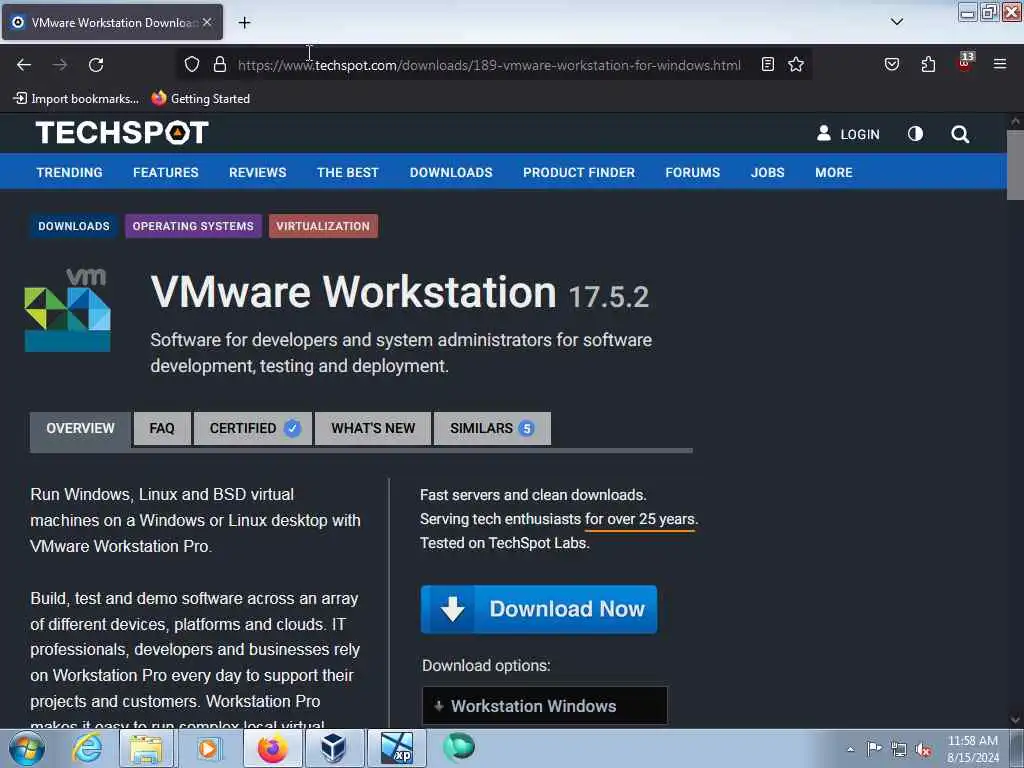Viewport: 1024px width, 768px height.
Task: Open the Windows Start button
Action: [27, 748]
